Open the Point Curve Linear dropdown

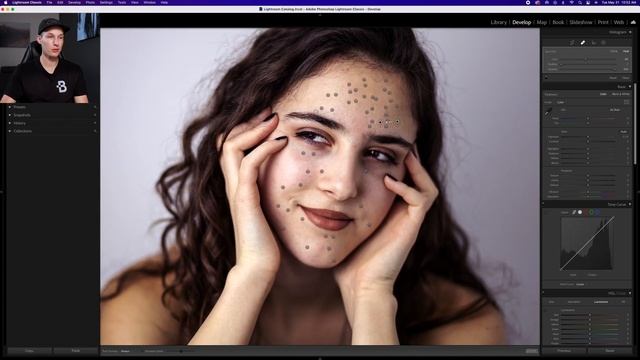[x=580, y=284]
